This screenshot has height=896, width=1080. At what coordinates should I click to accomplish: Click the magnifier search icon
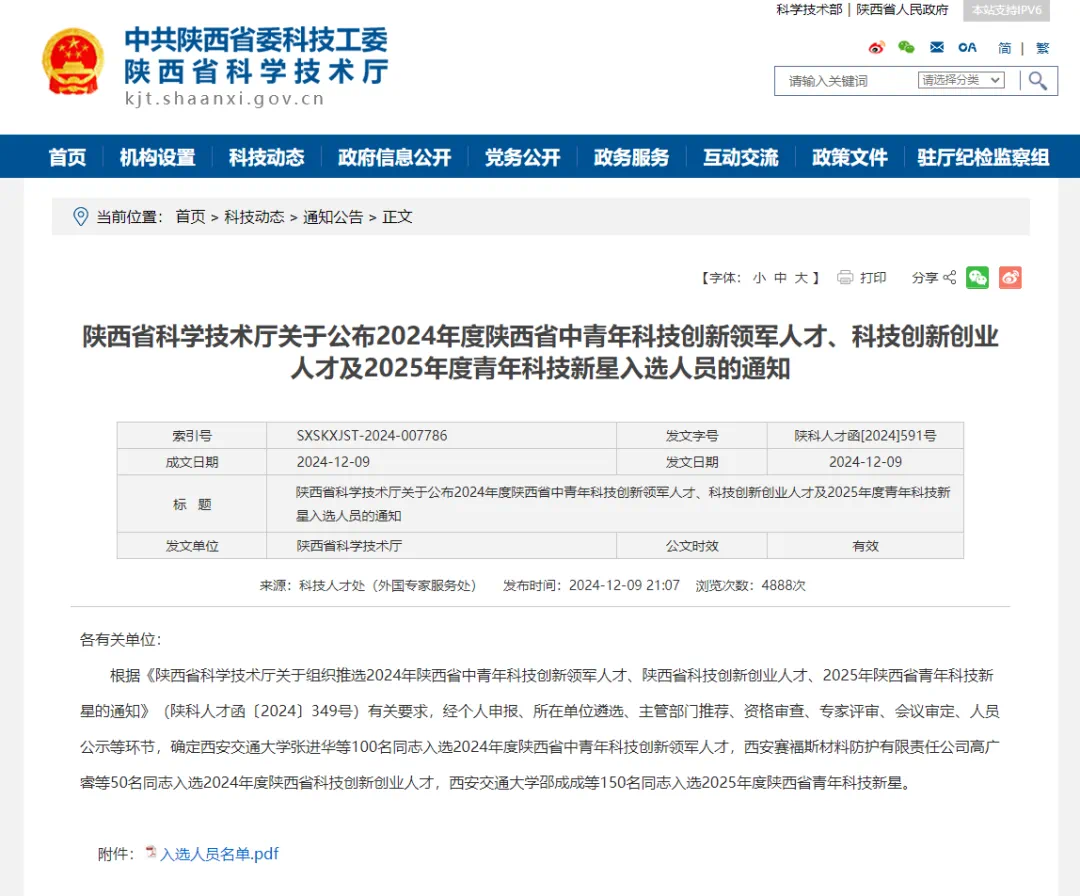(1038, 81)
